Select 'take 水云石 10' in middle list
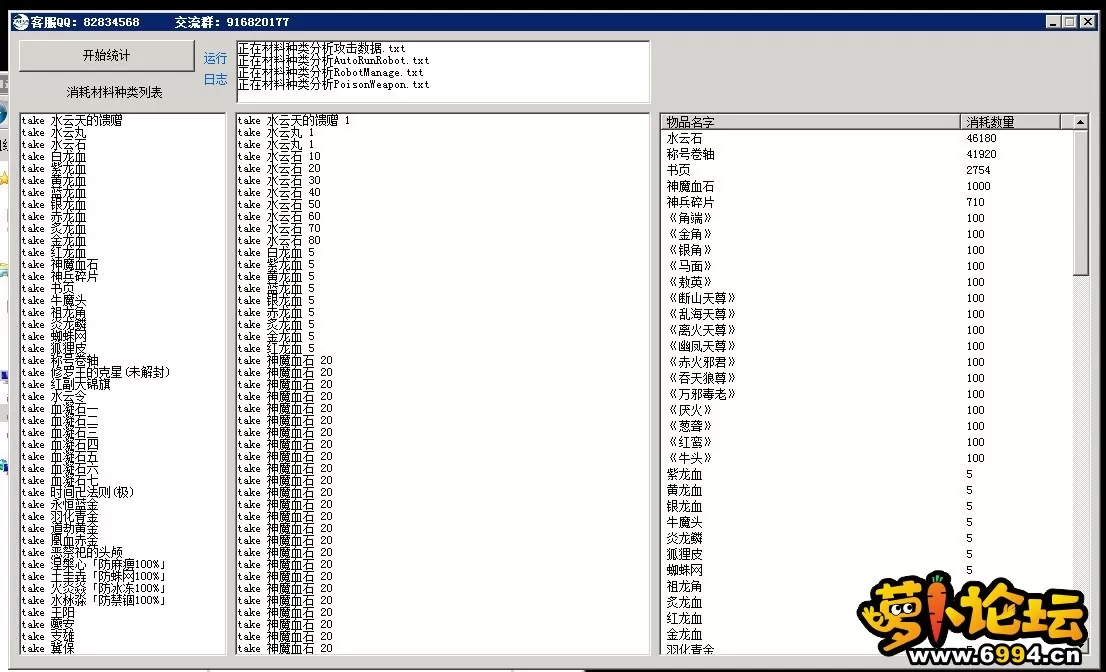1106x672 pixels. coord(279,157)
